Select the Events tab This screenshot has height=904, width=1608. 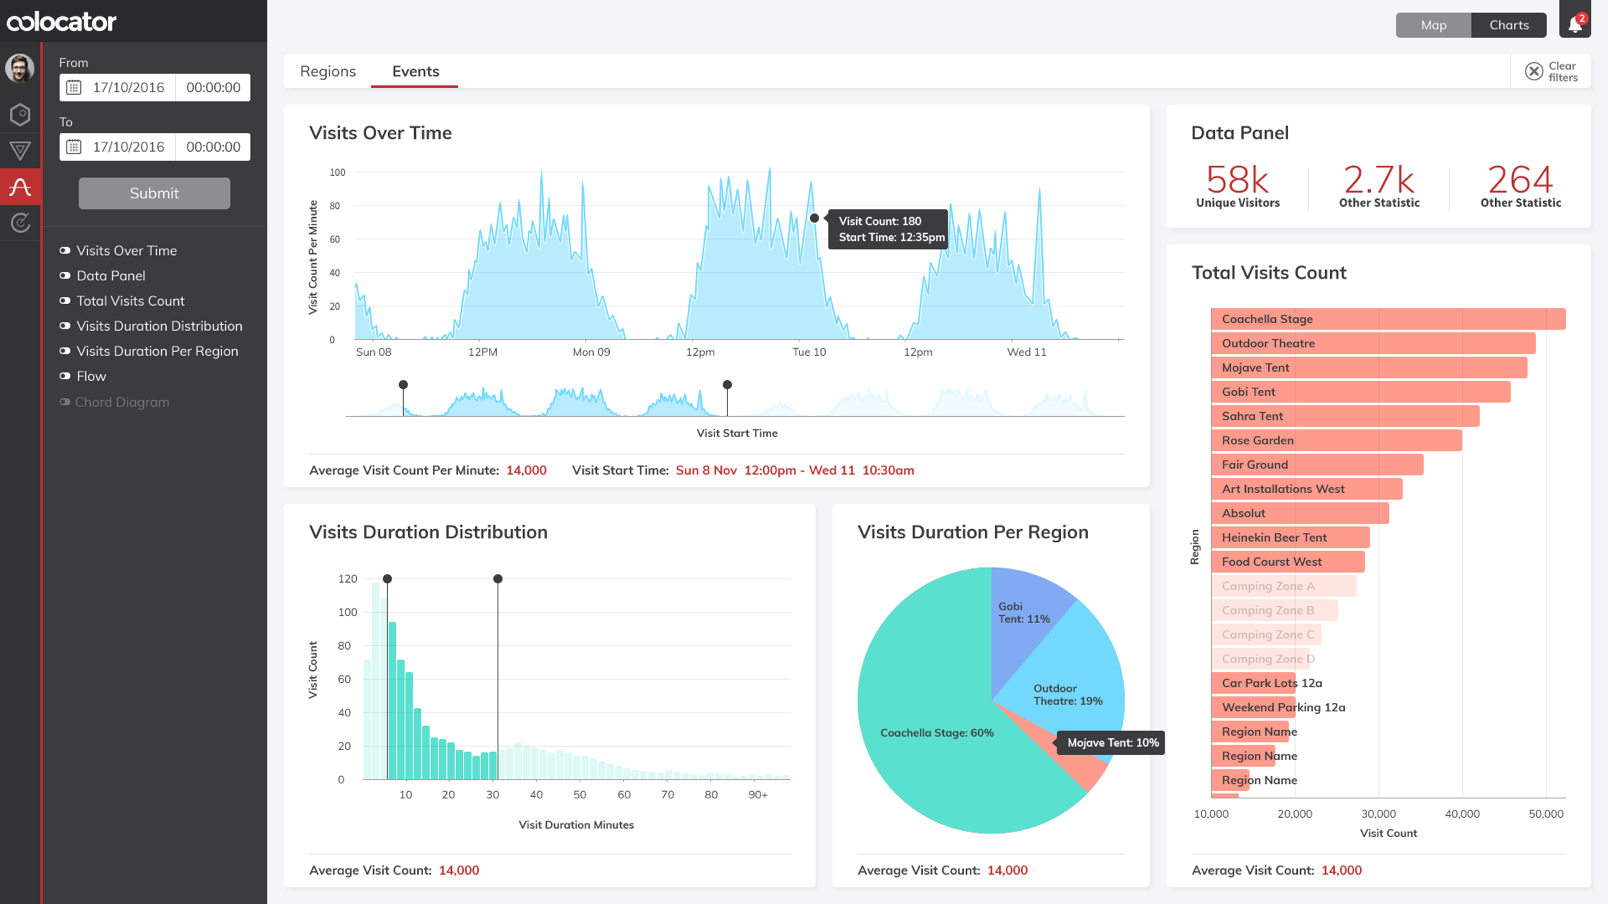(415, 71)
